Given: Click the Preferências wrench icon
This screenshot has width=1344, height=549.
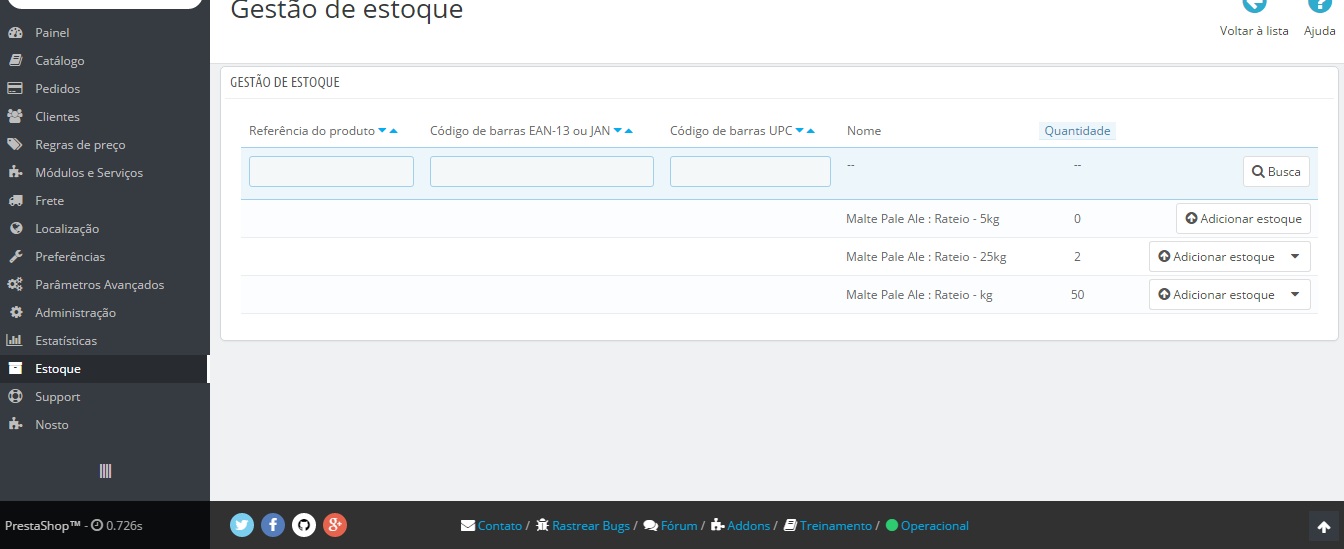Looking at the screenshot, I should tap(15, 257).
